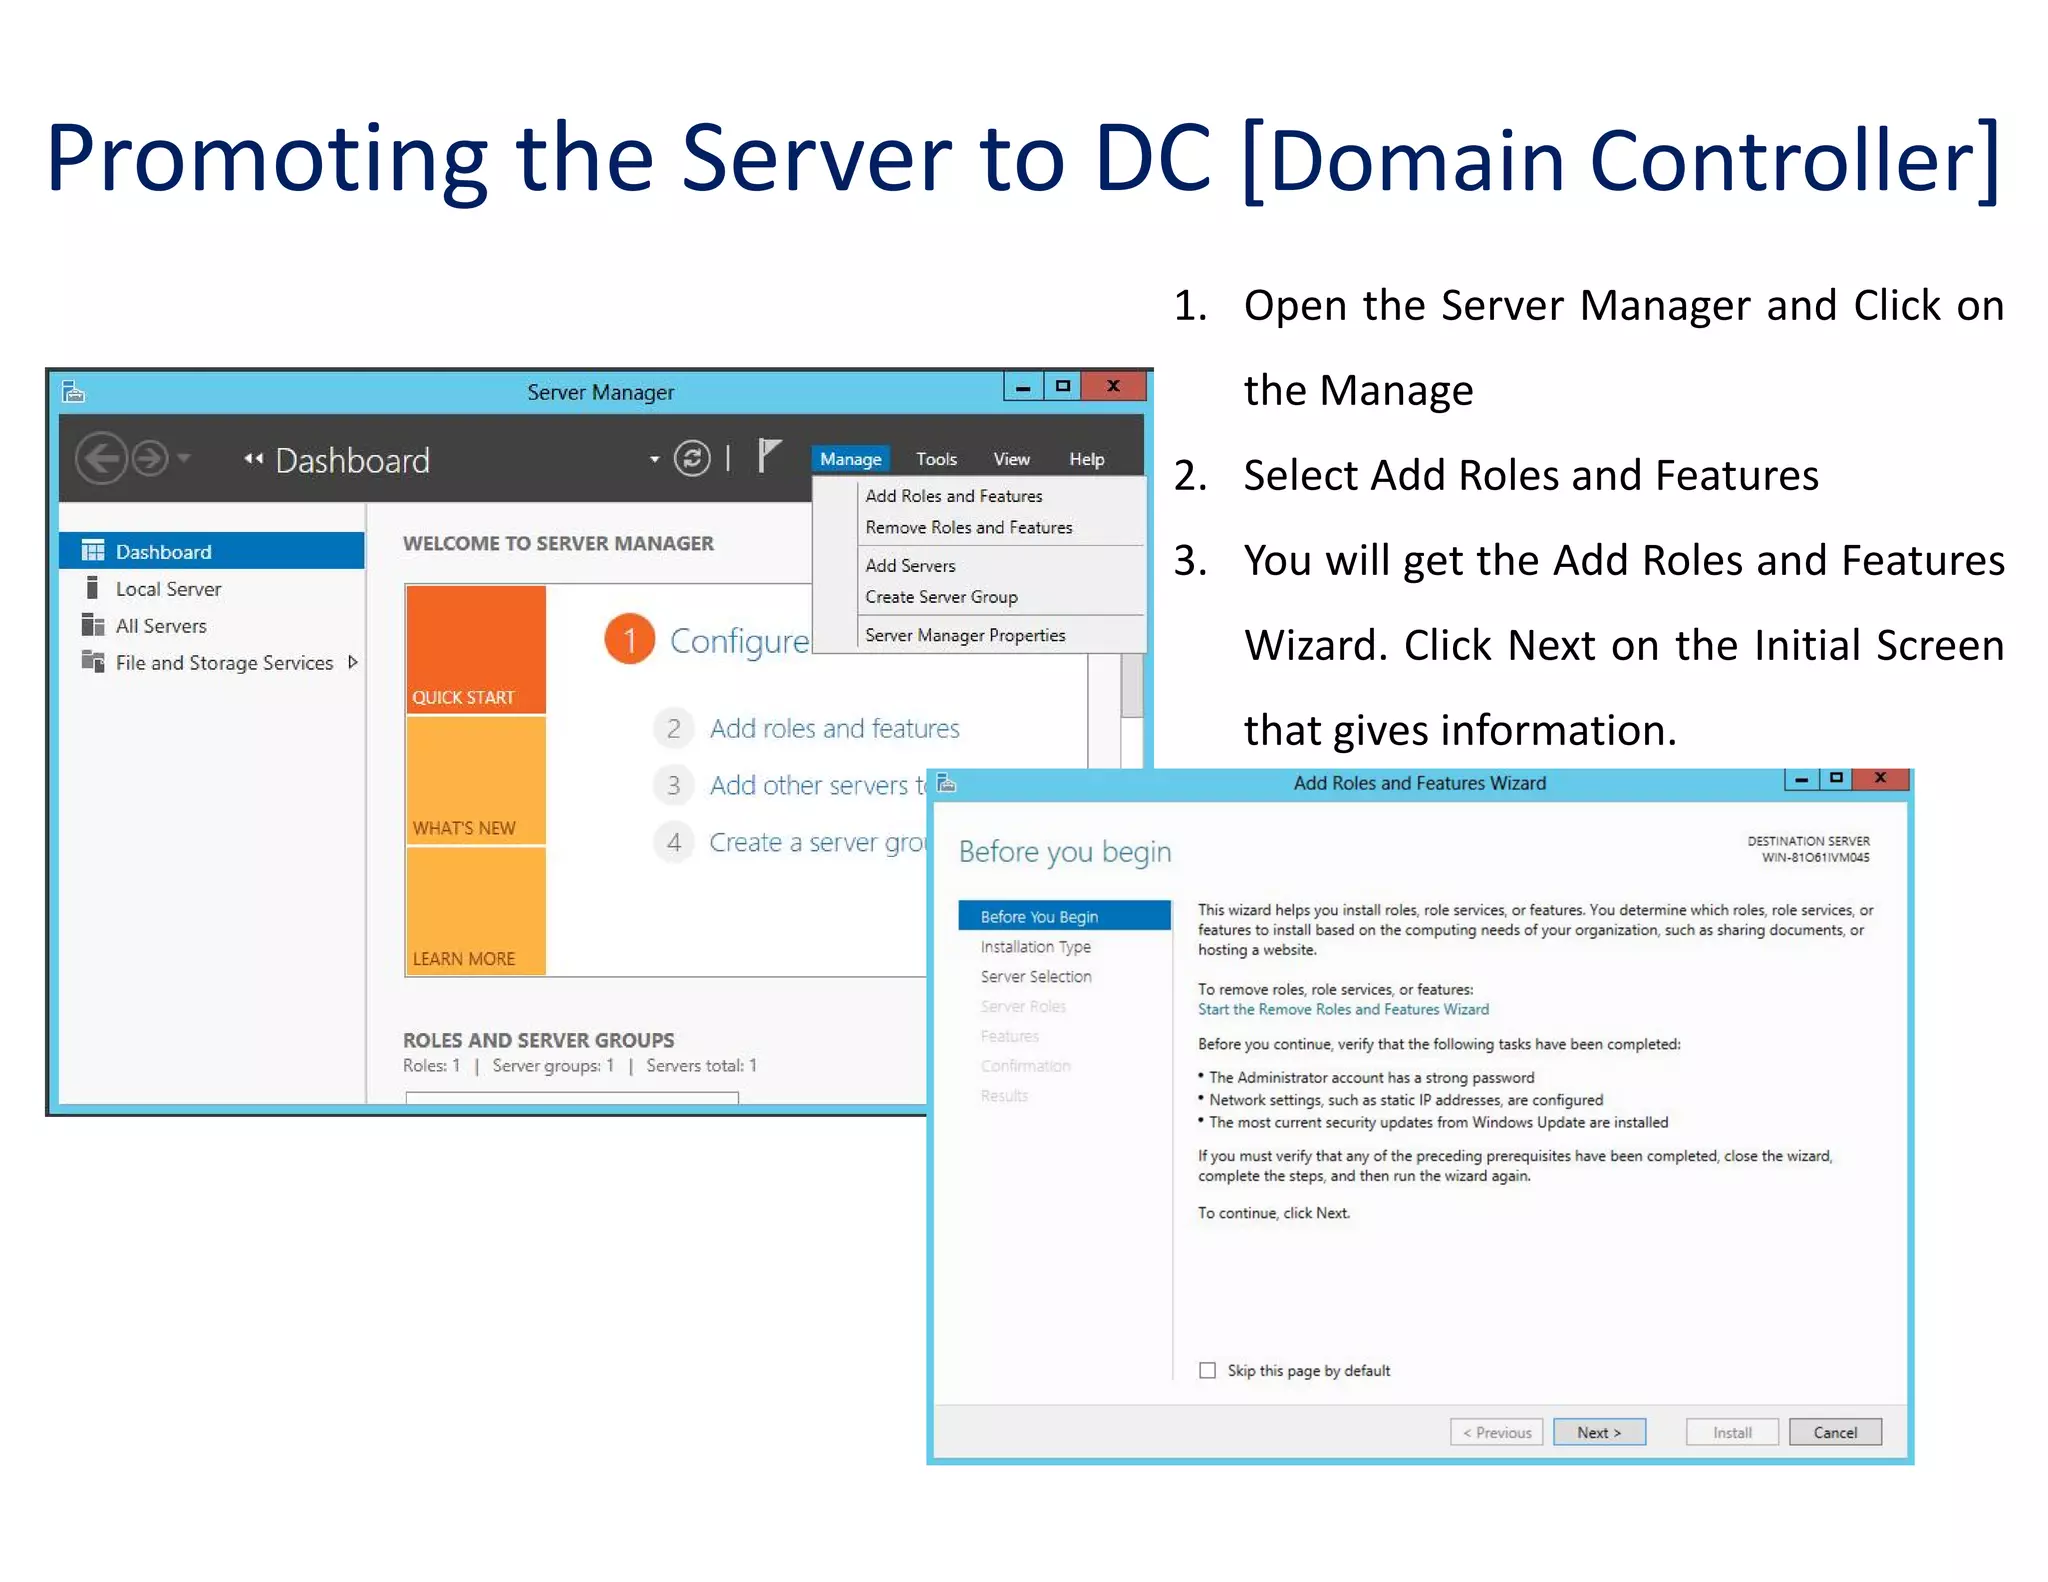The width and height of the screenshot is (2048, 1582).
Task: Click the All Servers icon in sidebar
Action: coord(92,625)
